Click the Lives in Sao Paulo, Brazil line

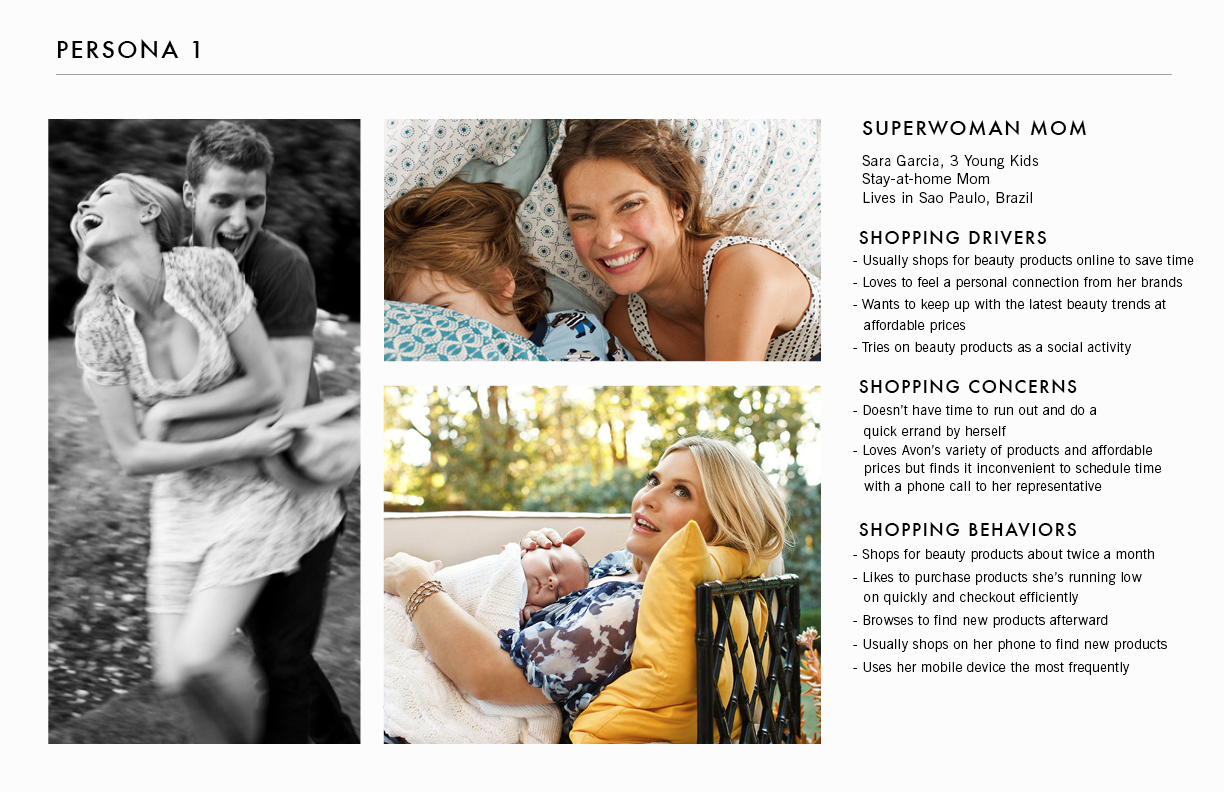pyautogui.click(x=947, y=198)
